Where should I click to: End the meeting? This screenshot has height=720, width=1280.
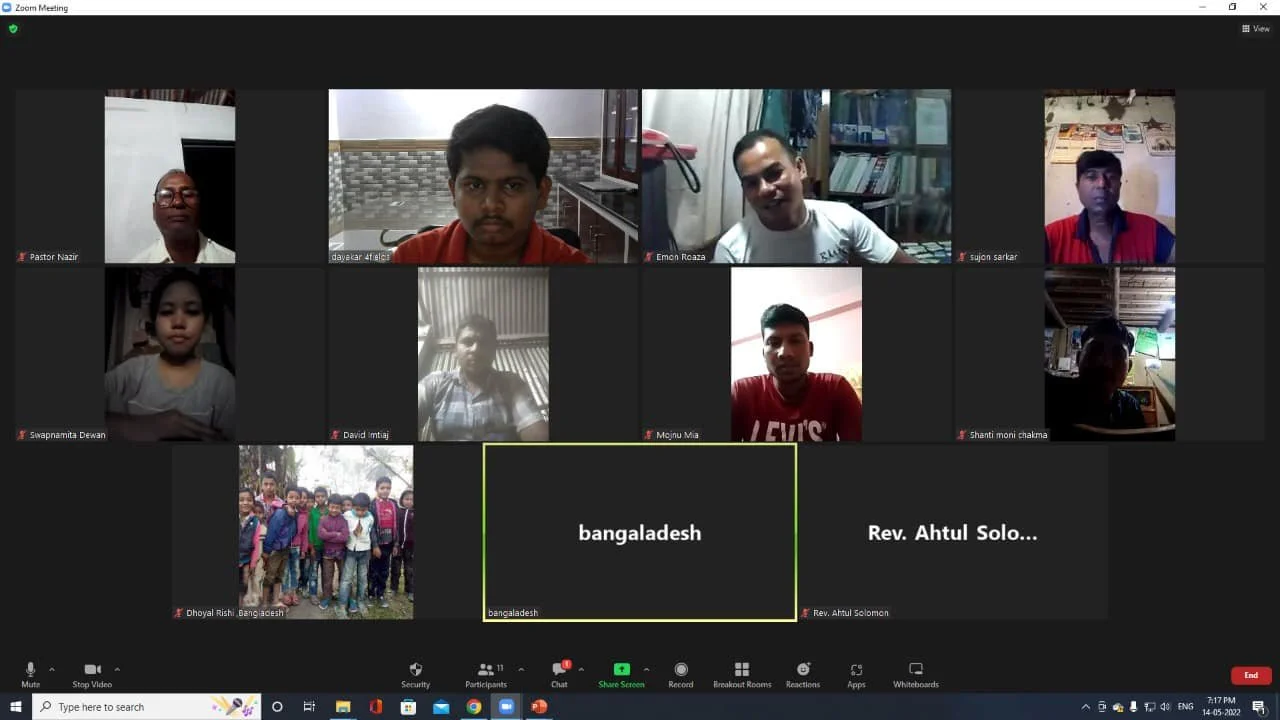tap(1250, 675)
